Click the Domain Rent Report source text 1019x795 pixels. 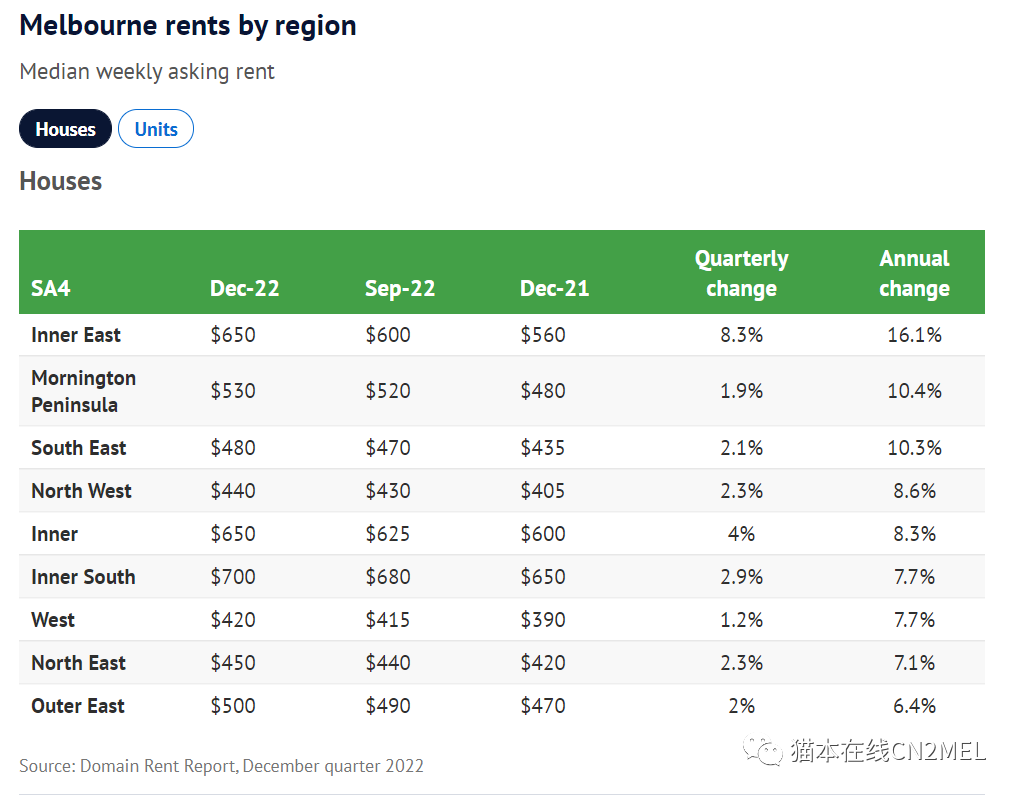221,766
